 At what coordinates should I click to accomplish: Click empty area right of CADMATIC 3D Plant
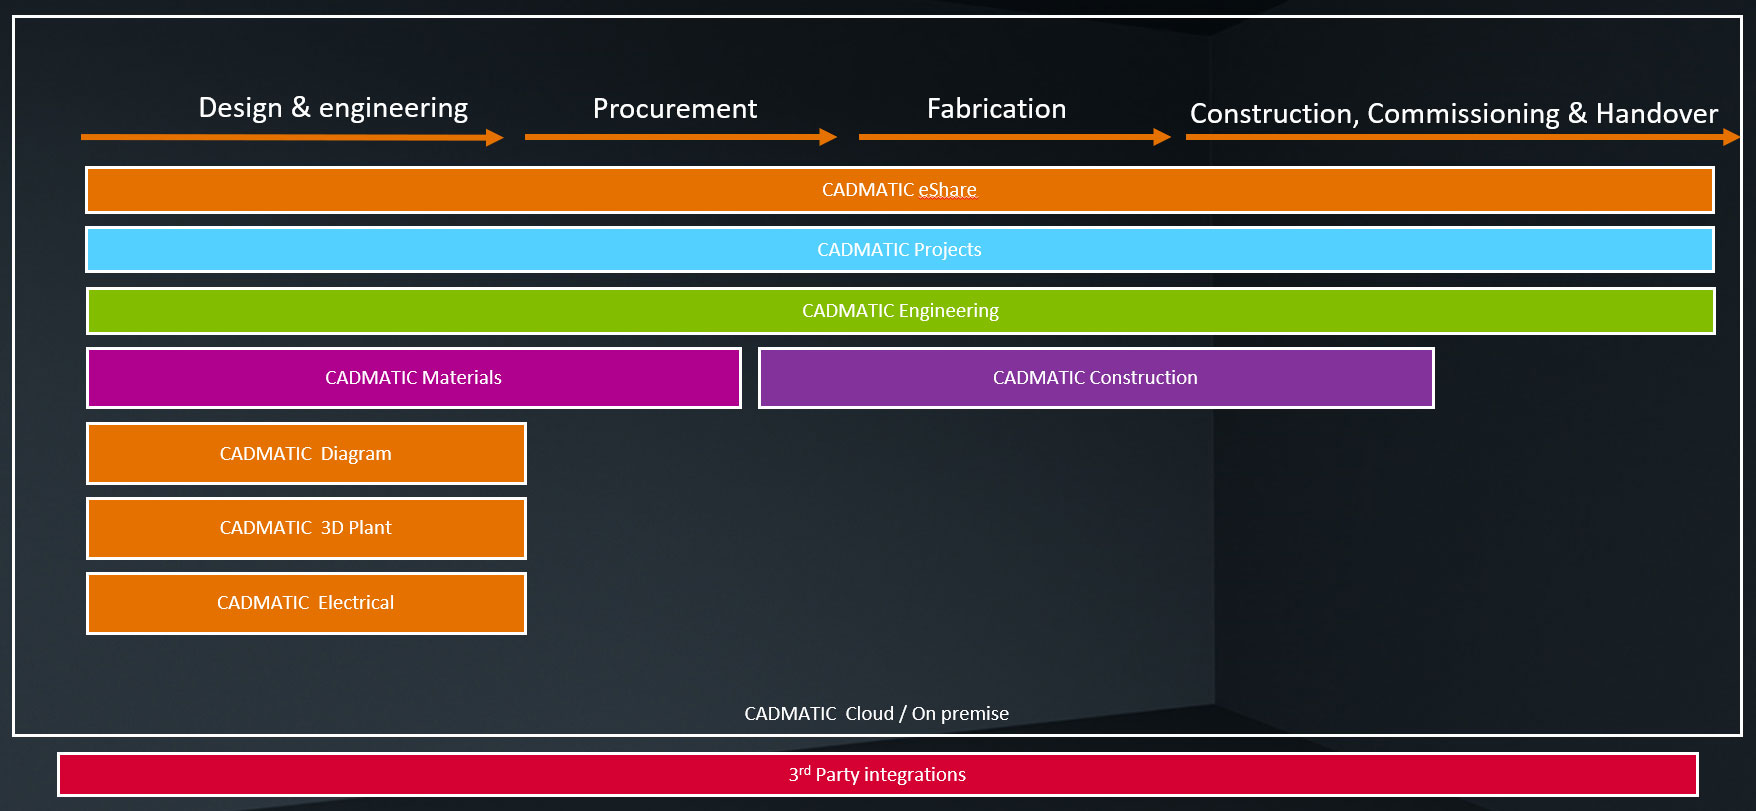click(x=850, y=528)
